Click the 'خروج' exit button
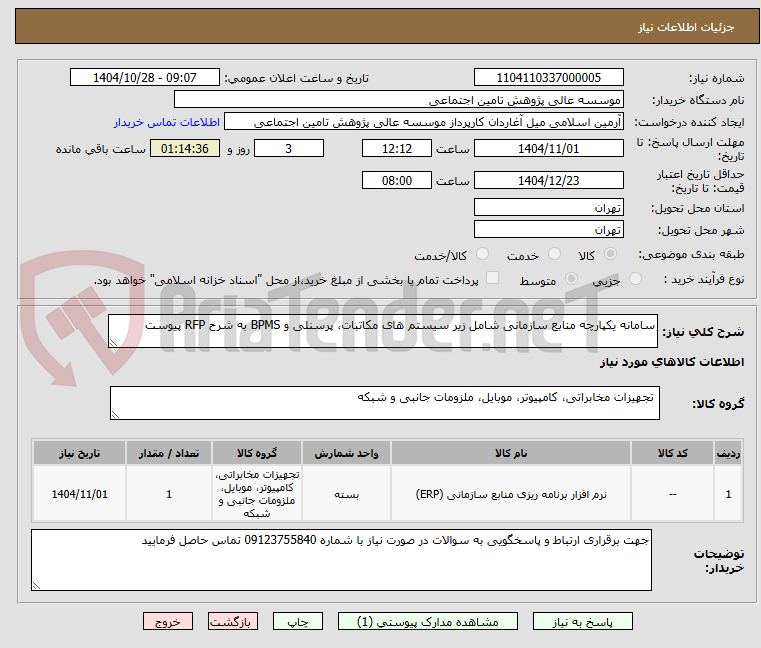Screen dimensions: 761x648 [x=167, y=621]
